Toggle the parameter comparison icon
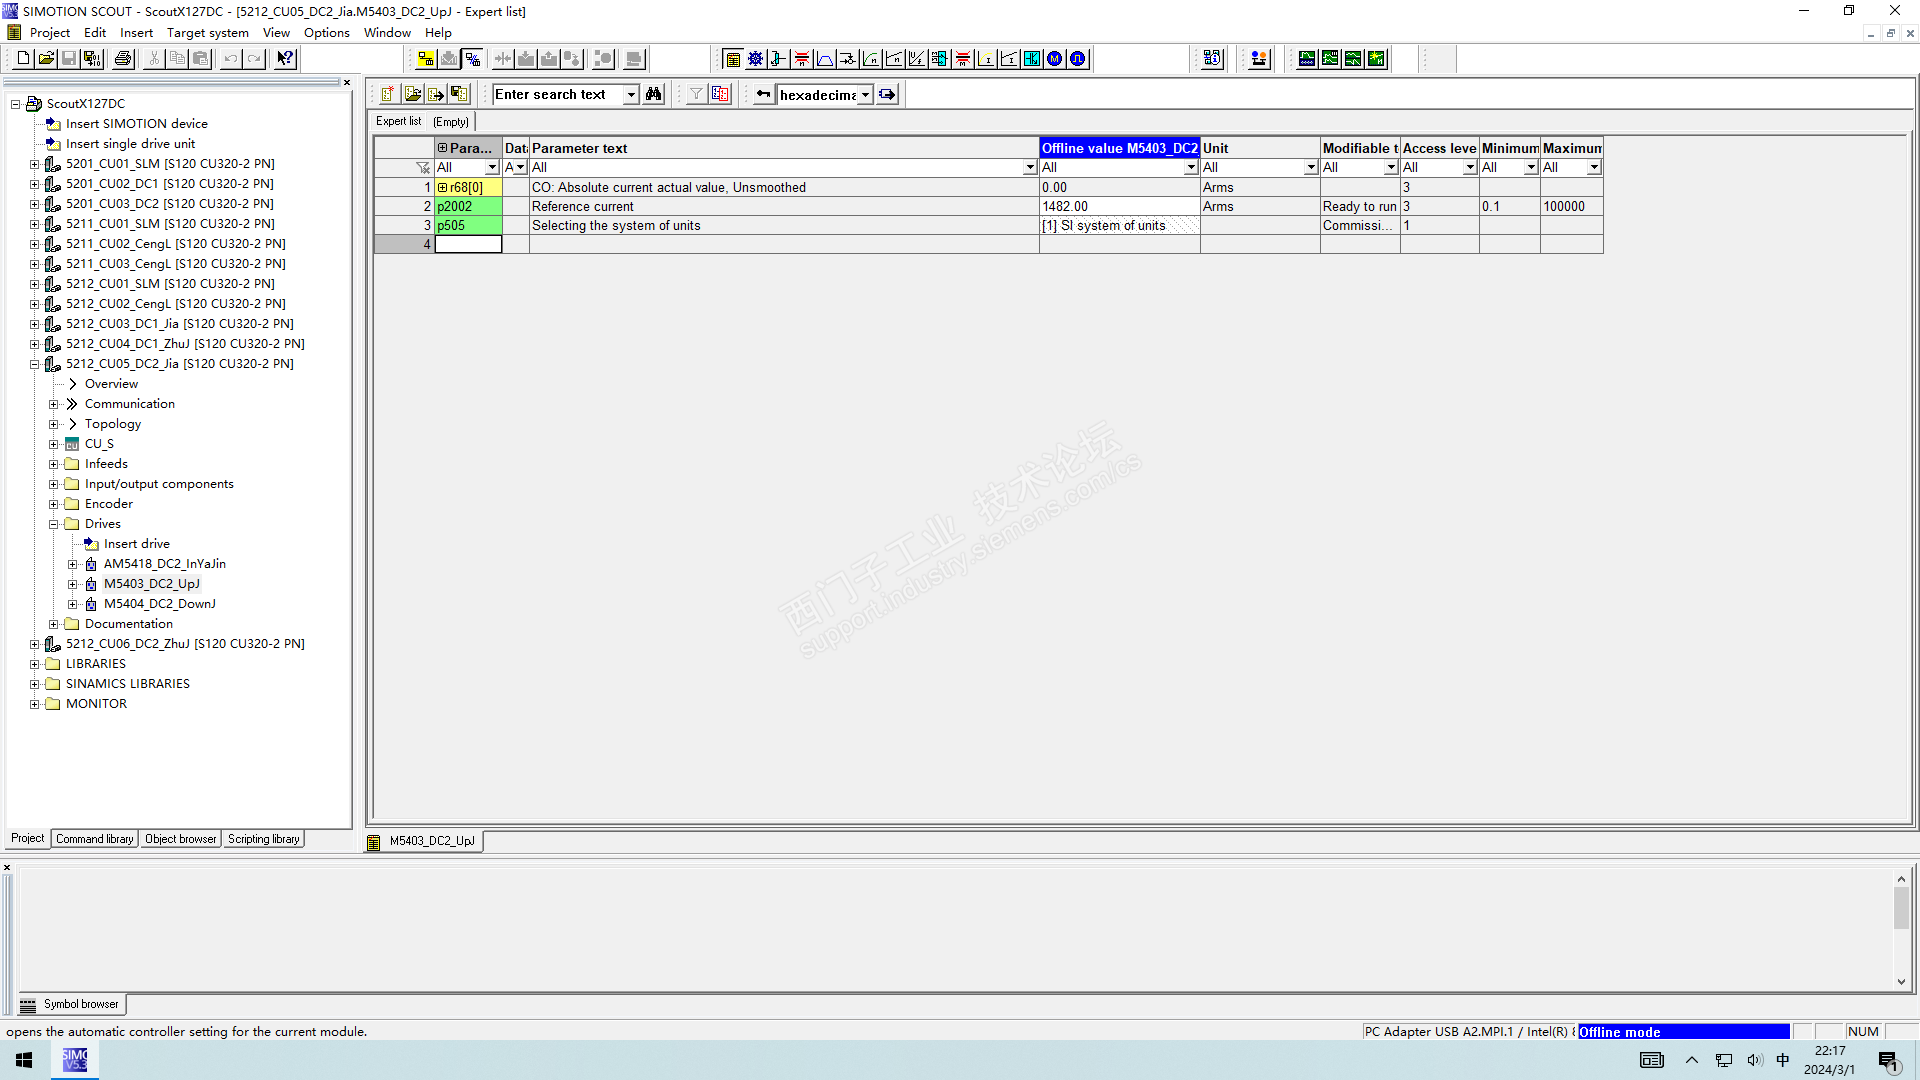The height and width of the screenshot is (1080, 1920). 720,94
